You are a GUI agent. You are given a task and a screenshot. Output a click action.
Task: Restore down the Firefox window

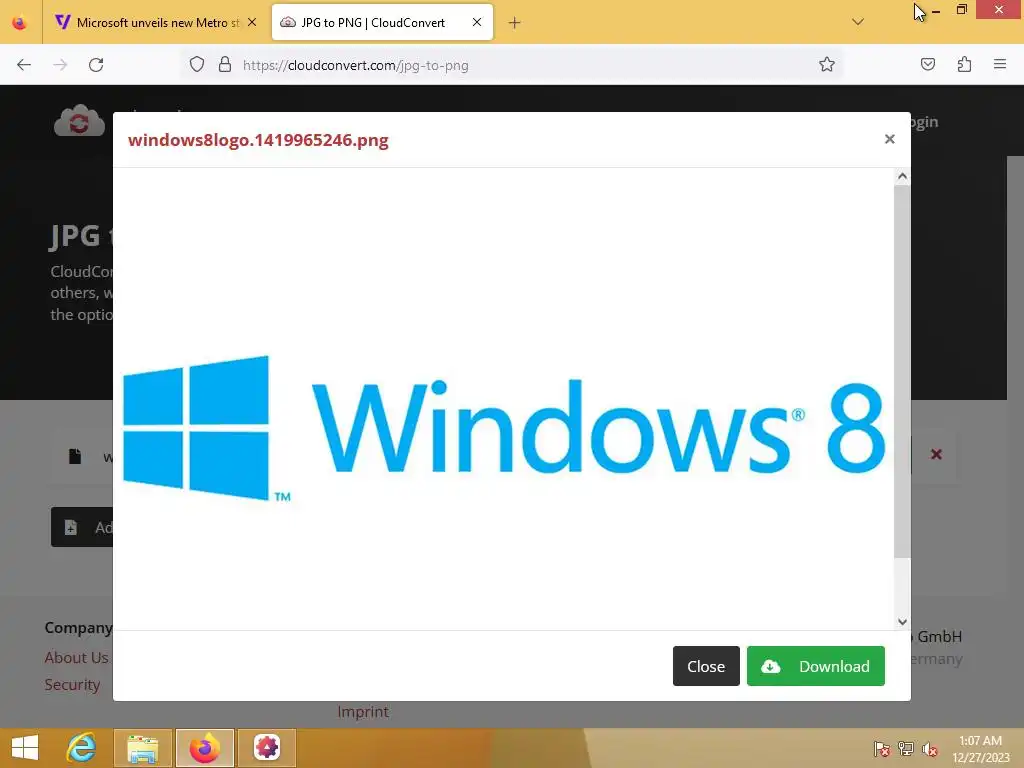click(961, 10)
